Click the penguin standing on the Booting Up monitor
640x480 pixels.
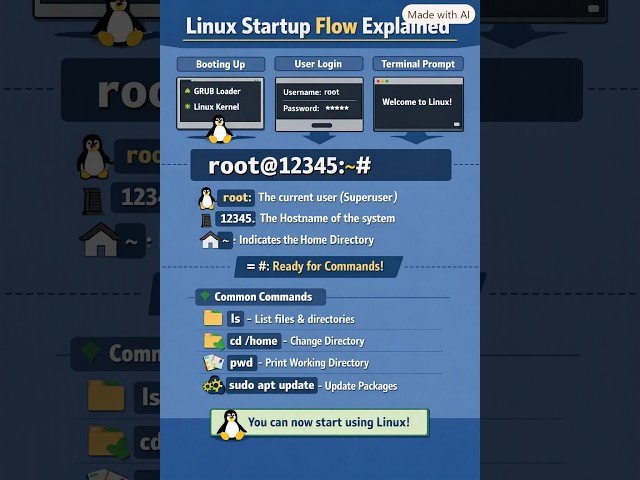[x=220, y=129]
